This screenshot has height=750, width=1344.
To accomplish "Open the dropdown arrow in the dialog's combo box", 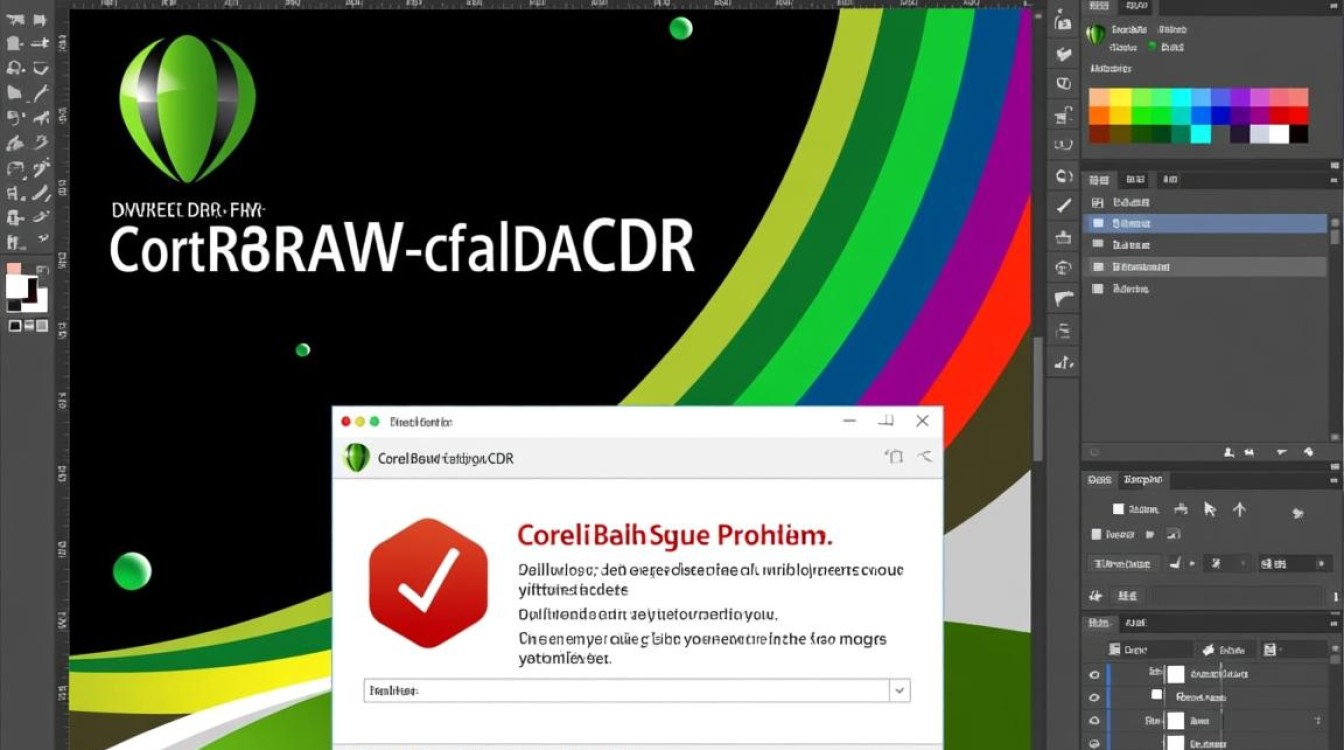I will click(900, 690).
